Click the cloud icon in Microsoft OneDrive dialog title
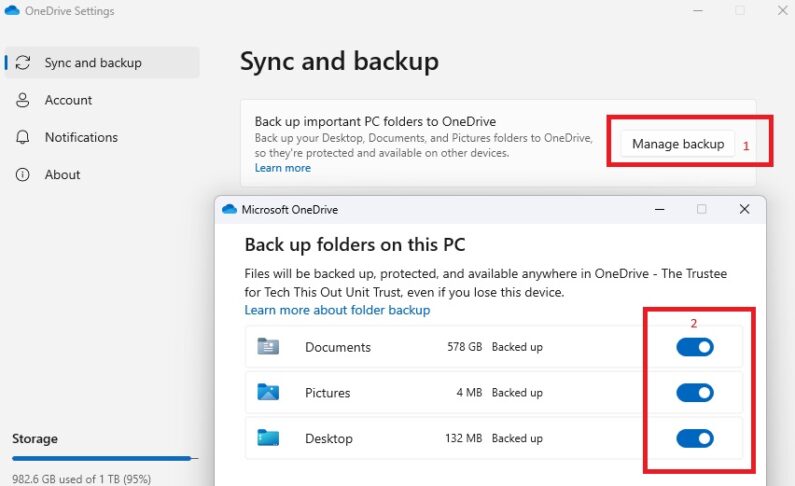The image size is (795, 486). [x=229, y=209]
